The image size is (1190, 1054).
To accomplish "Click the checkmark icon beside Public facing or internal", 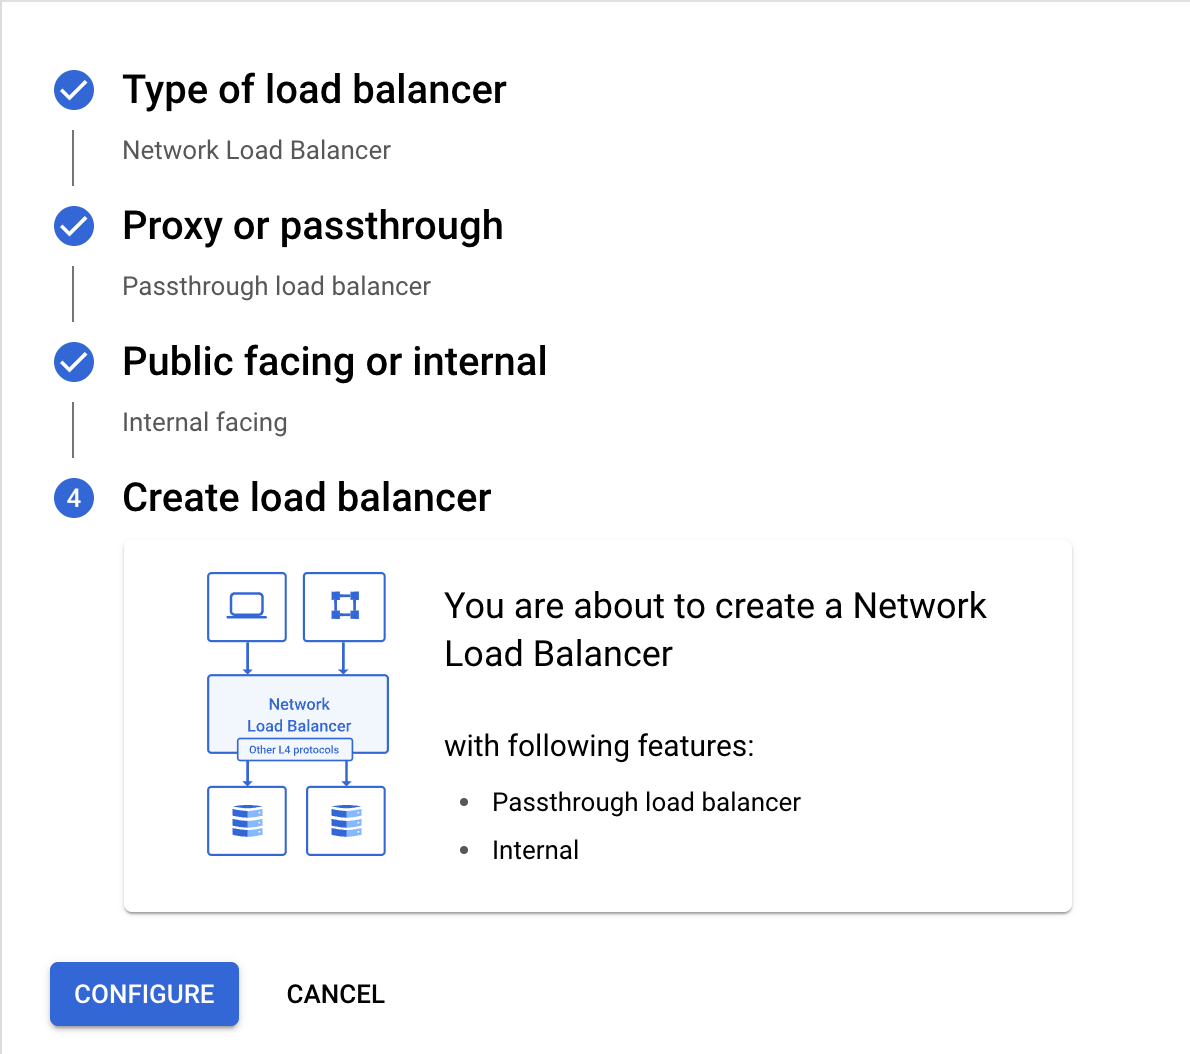I will click(74, 362).
